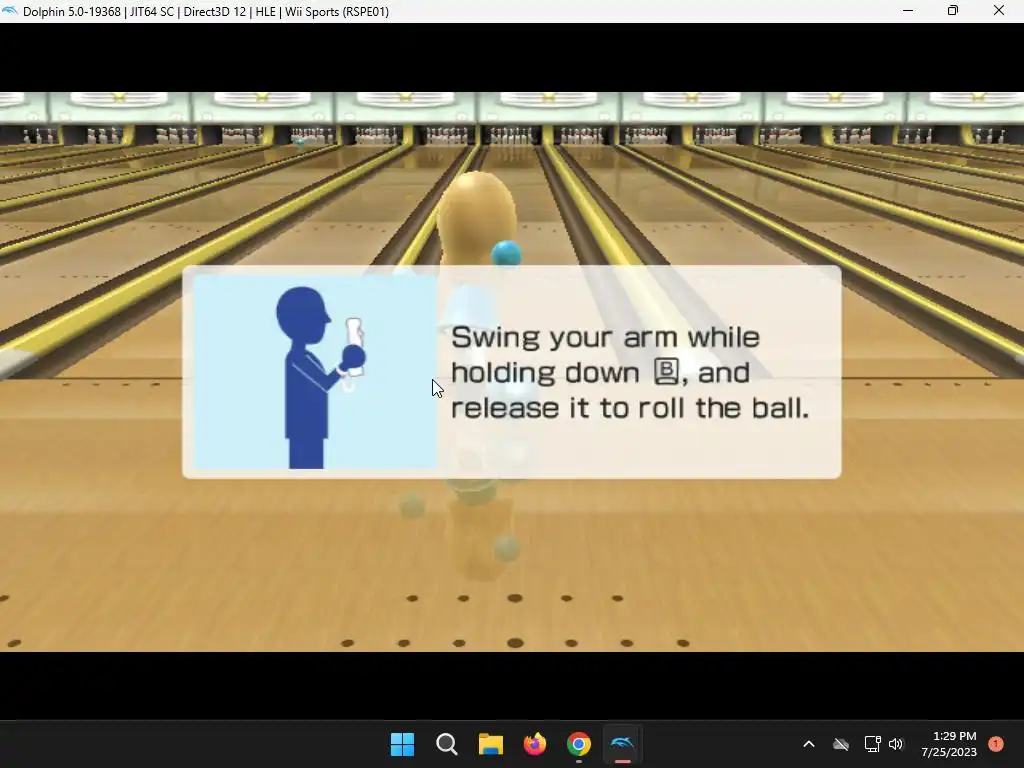Open the volume speaker tray icon
The width and height of the screenshot is (1024, 768).
click(896, 744)
